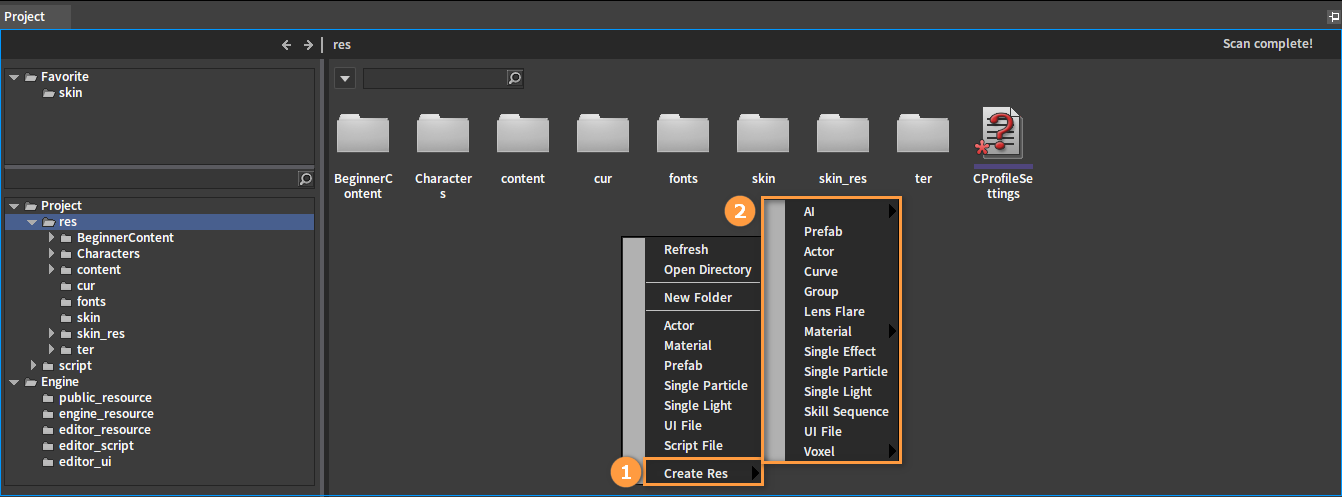Screen dimensions: 1342x497
Task: Select engine_resource under Engine
Action: click(x=106, y=414)
